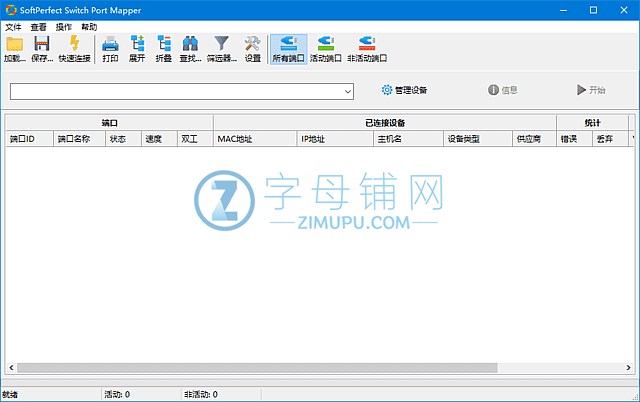
Task: Expand the device selection dropdown arrow
Action: point(348,91)
